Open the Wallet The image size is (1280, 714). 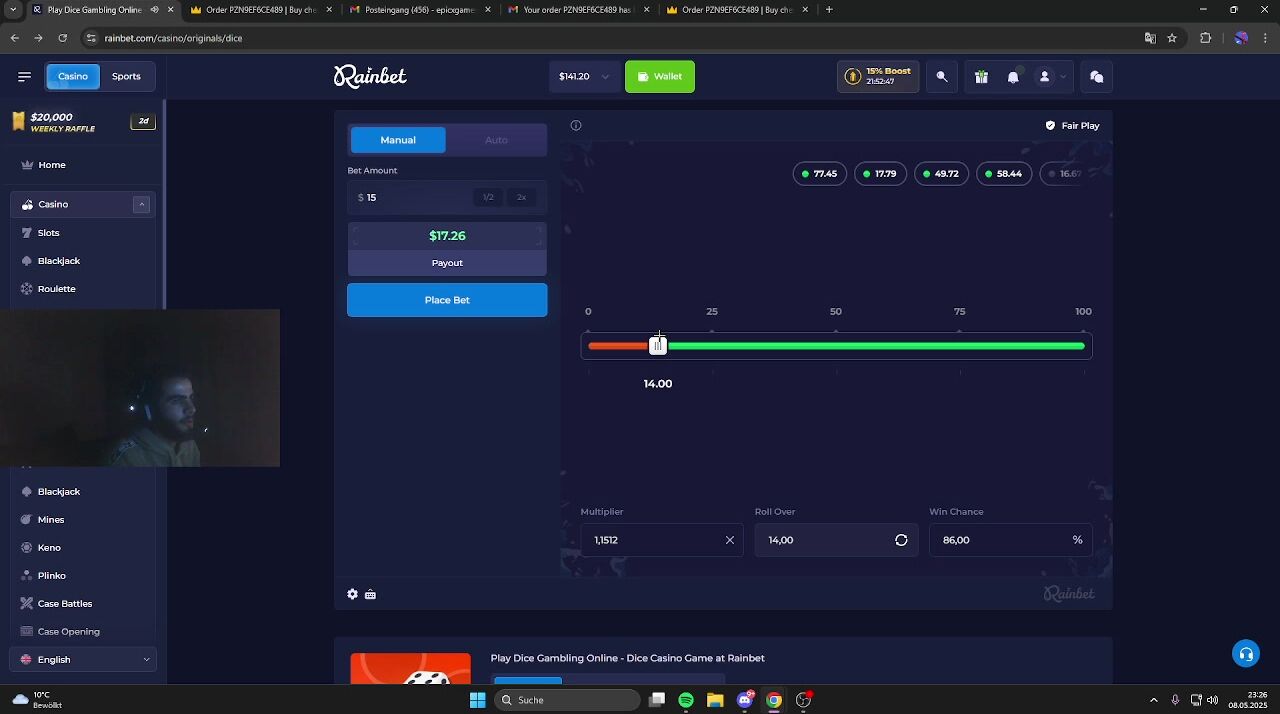click(660, 77)
